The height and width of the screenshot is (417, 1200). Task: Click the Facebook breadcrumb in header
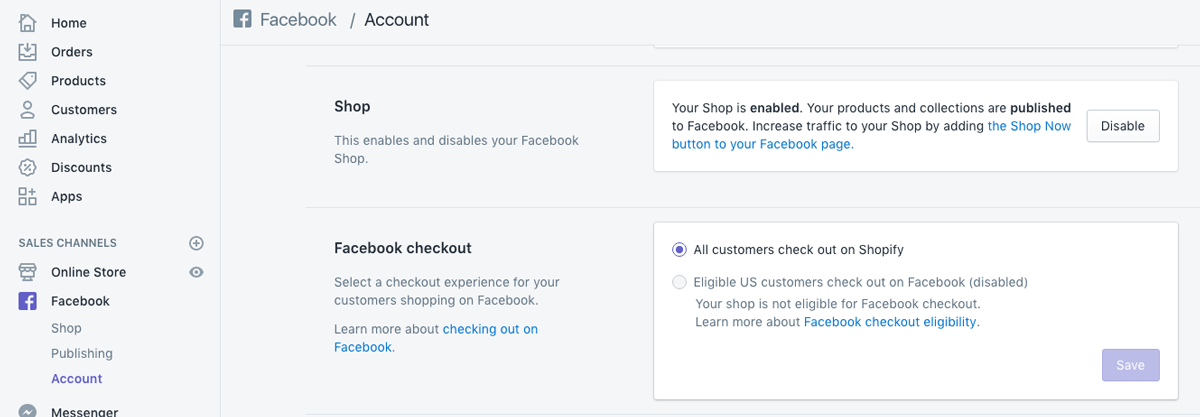298,20
